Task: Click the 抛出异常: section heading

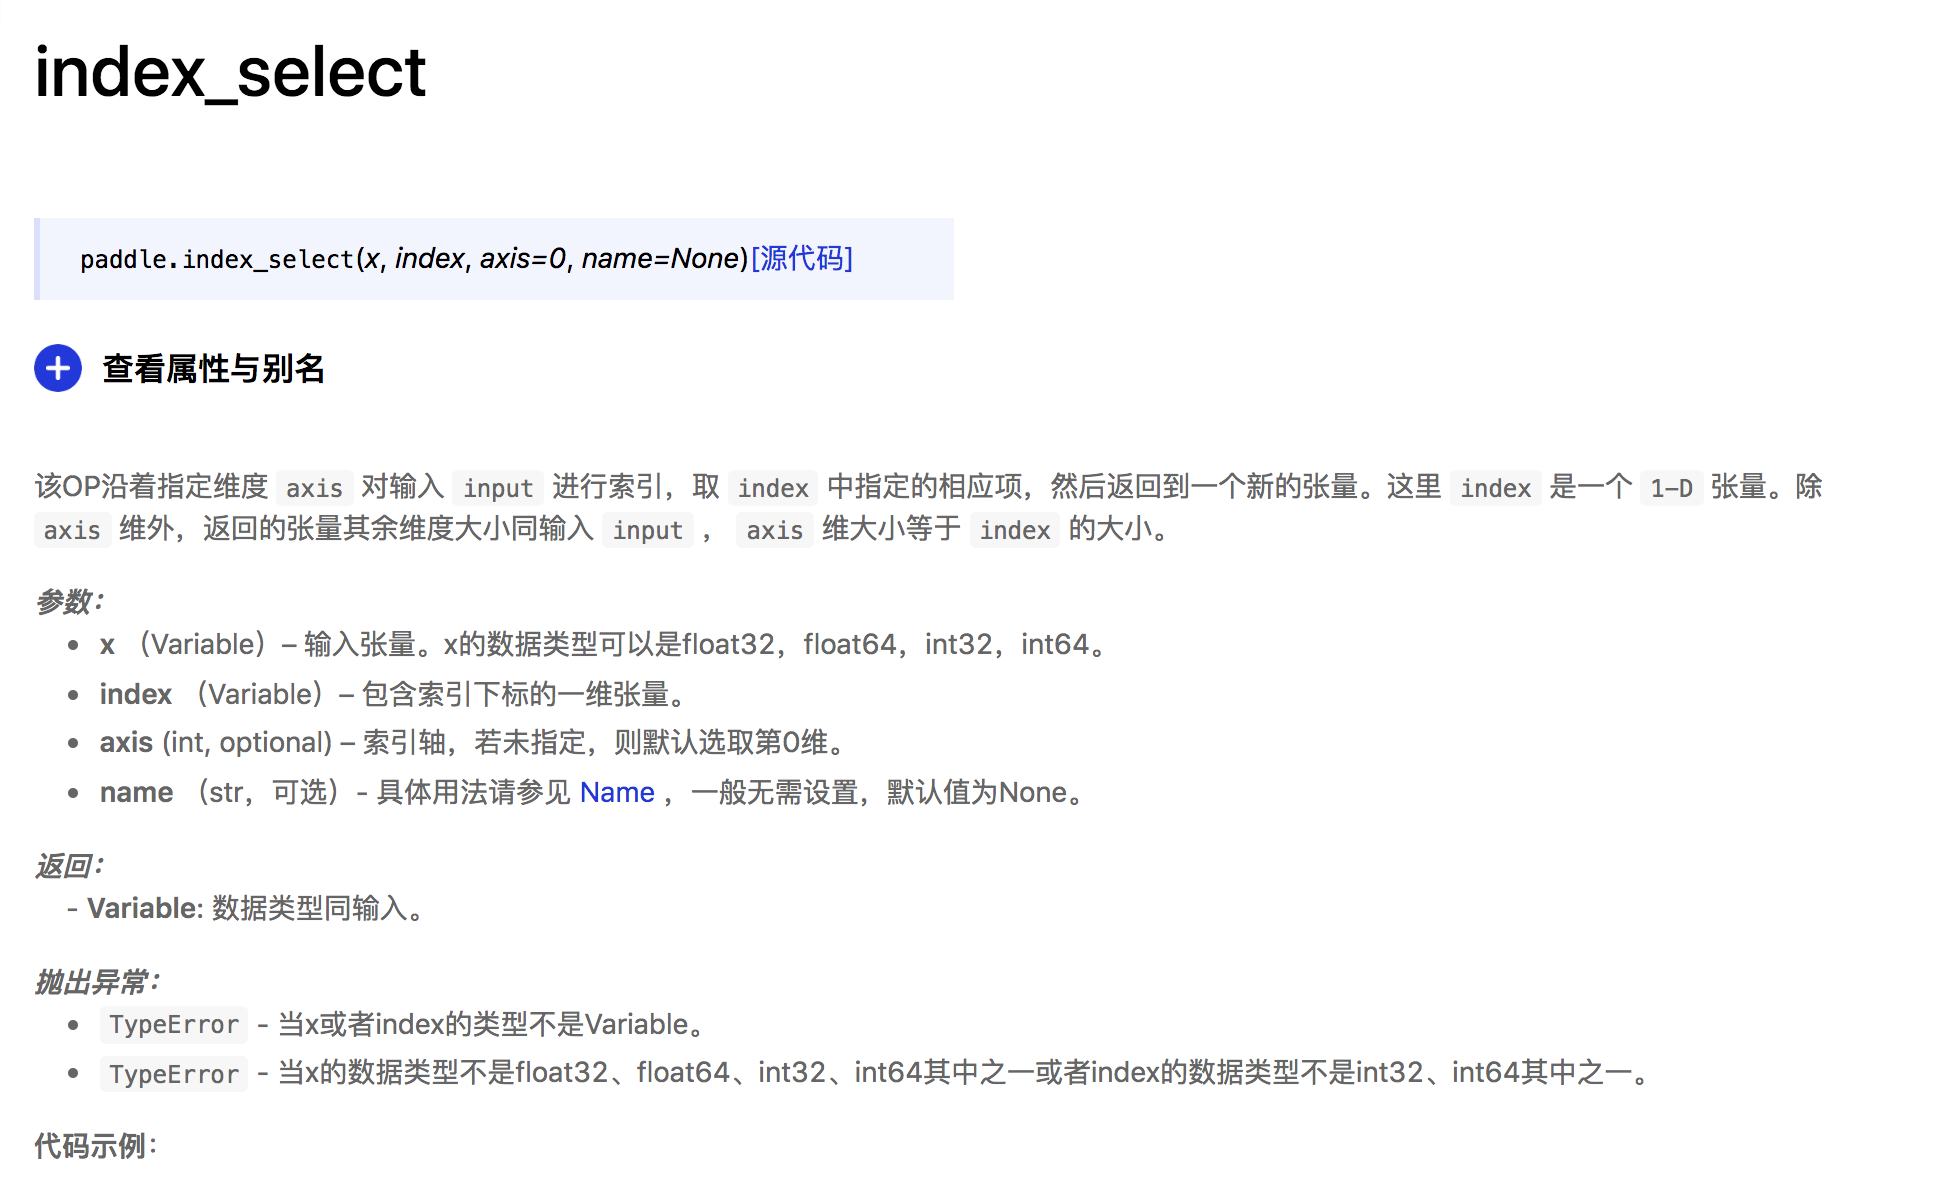Action: tap(96, 981)
